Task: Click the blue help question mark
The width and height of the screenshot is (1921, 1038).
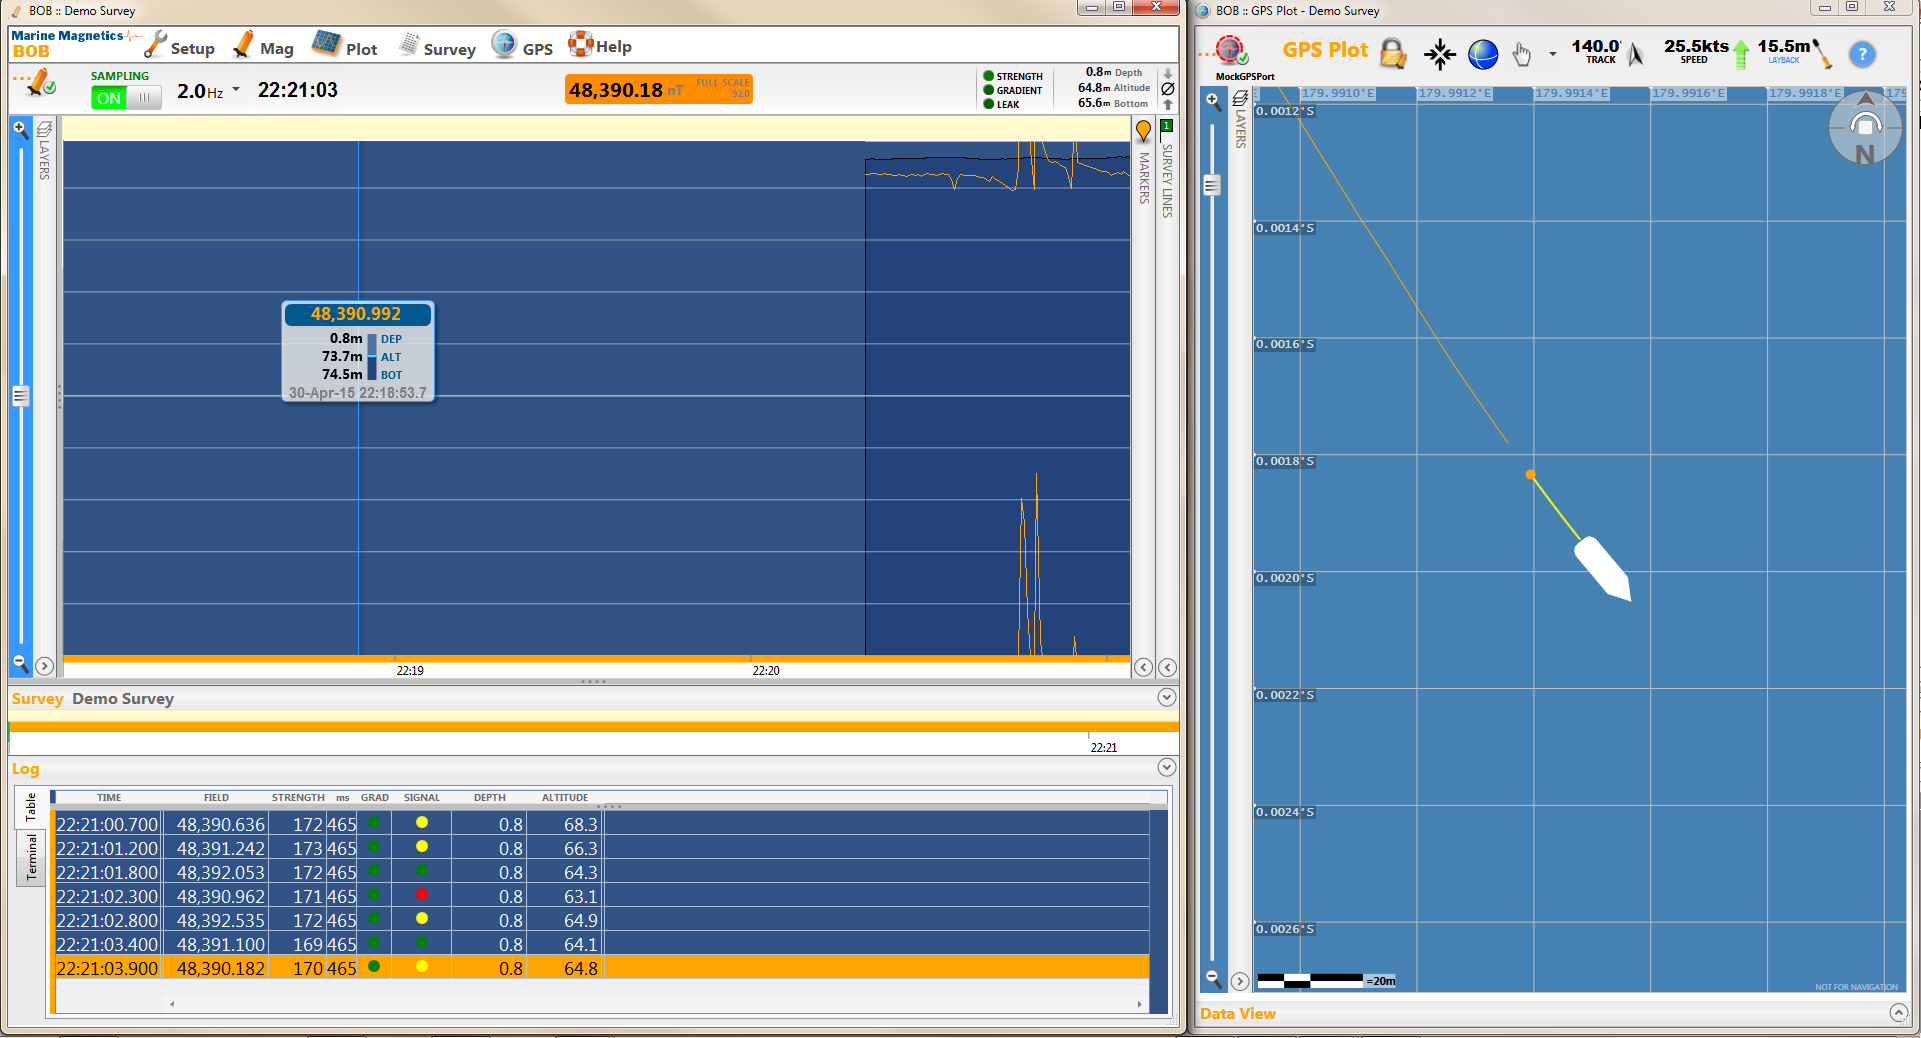Action: (x=1862, y=55)
